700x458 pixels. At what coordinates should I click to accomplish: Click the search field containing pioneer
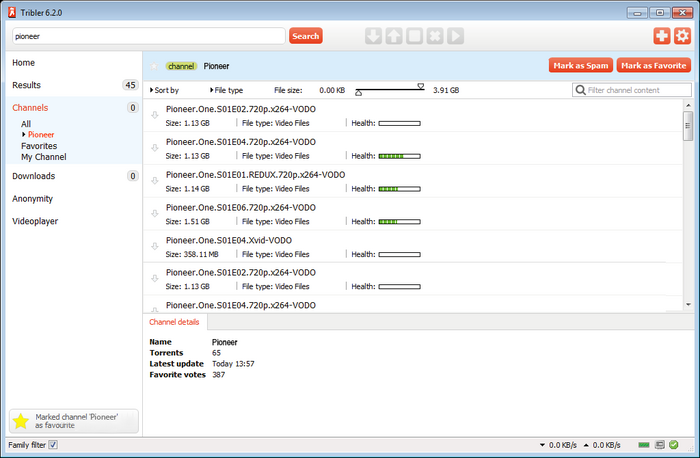tap(149, 36)
